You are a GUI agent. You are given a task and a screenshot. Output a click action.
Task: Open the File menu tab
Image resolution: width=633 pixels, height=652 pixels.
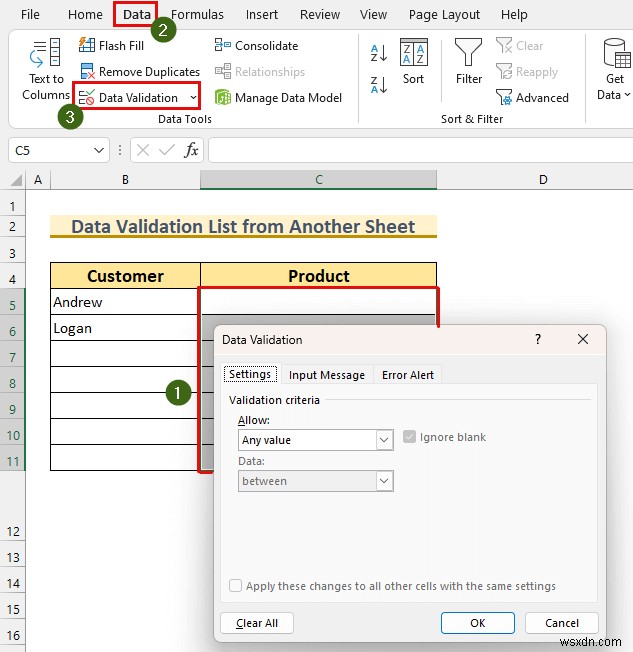click(x=30, y=15)
